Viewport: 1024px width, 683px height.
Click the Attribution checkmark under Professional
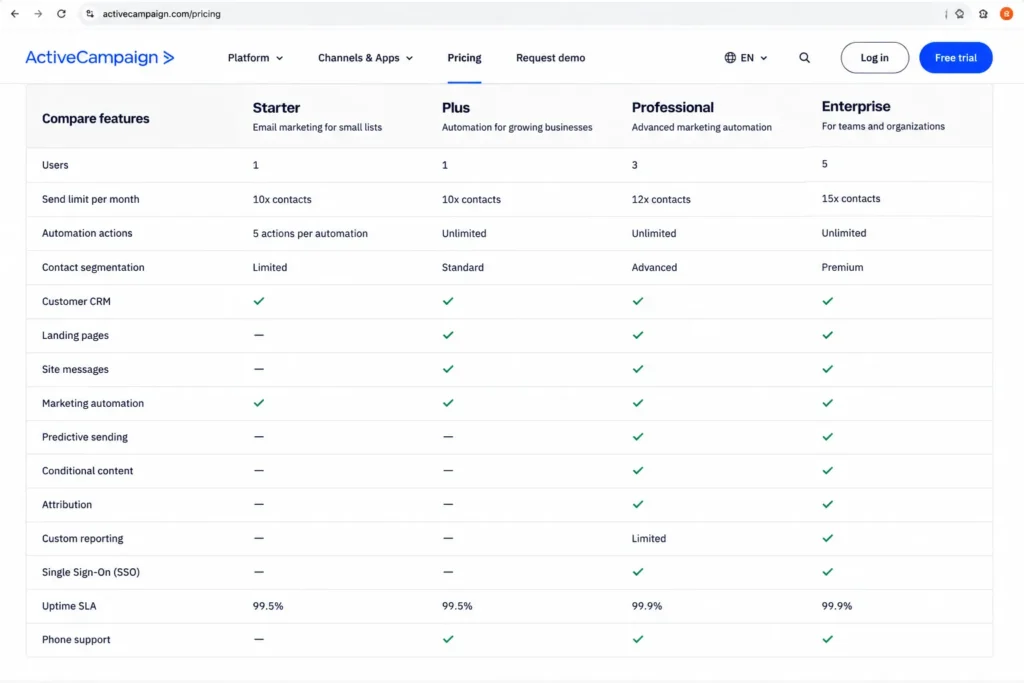pos(638,504)
